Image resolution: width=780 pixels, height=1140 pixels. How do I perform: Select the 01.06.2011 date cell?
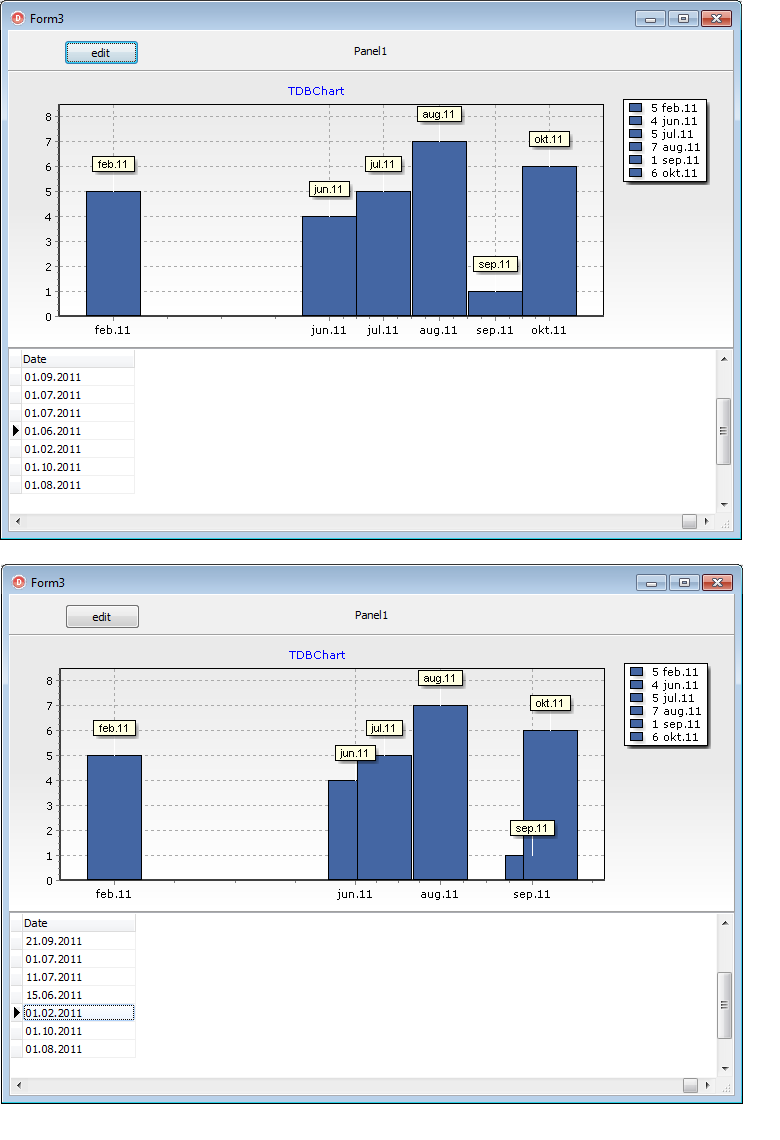click(x=78, y=431)
